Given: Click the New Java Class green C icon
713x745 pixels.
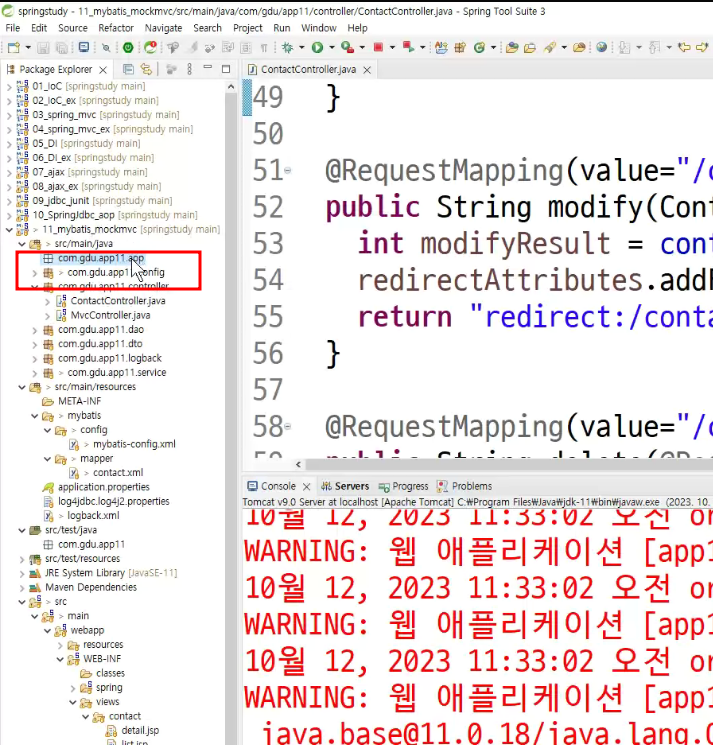Looking at the screenshot, I should [x=479, y=48].
